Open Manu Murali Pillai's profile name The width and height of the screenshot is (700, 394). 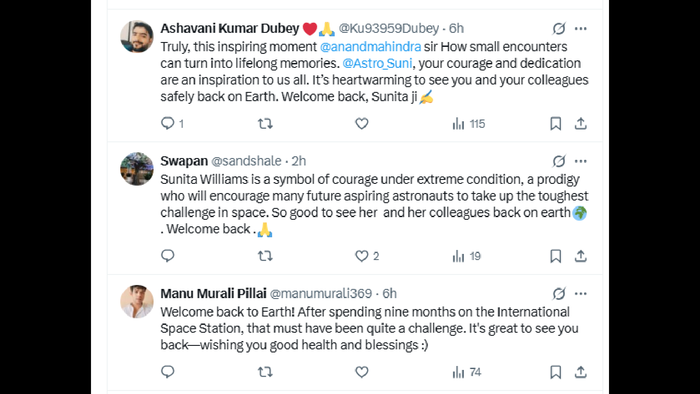coord(213,294)
